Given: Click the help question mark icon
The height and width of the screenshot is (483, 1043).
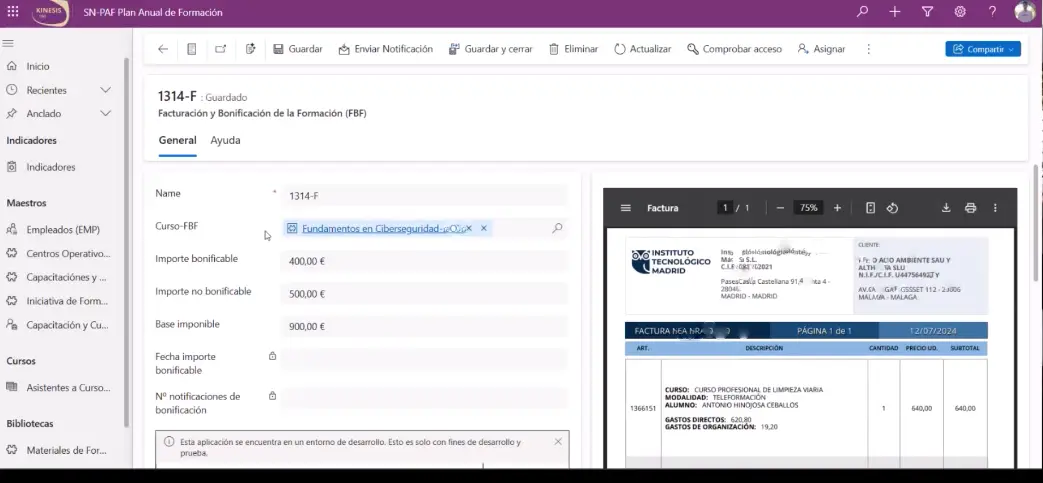Looking at the screenshot, I should tap(992, 11).
